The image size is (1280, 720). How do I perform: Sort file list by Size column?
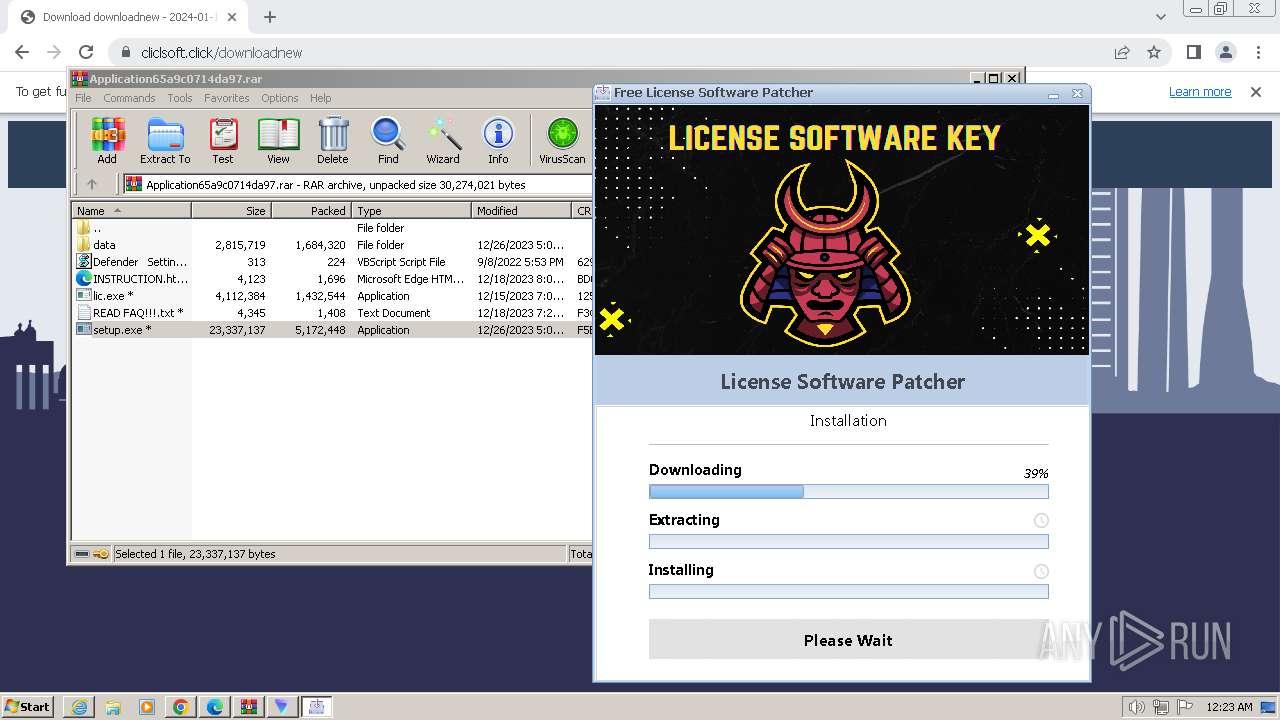(x=231, y=210)
